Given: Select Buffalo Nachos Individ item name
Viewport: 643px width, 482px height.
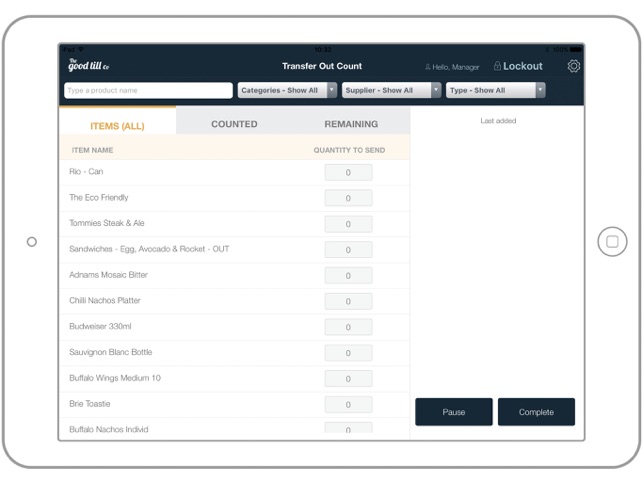Looking at the screenshot, I should (x=109, y=429).
